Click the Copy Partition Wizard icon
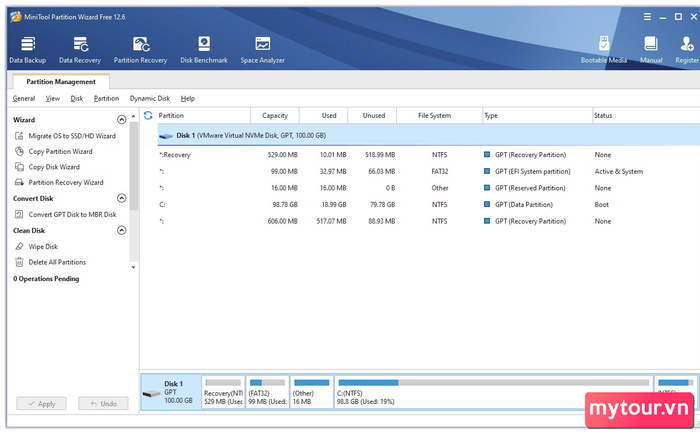 pos(19,151)
